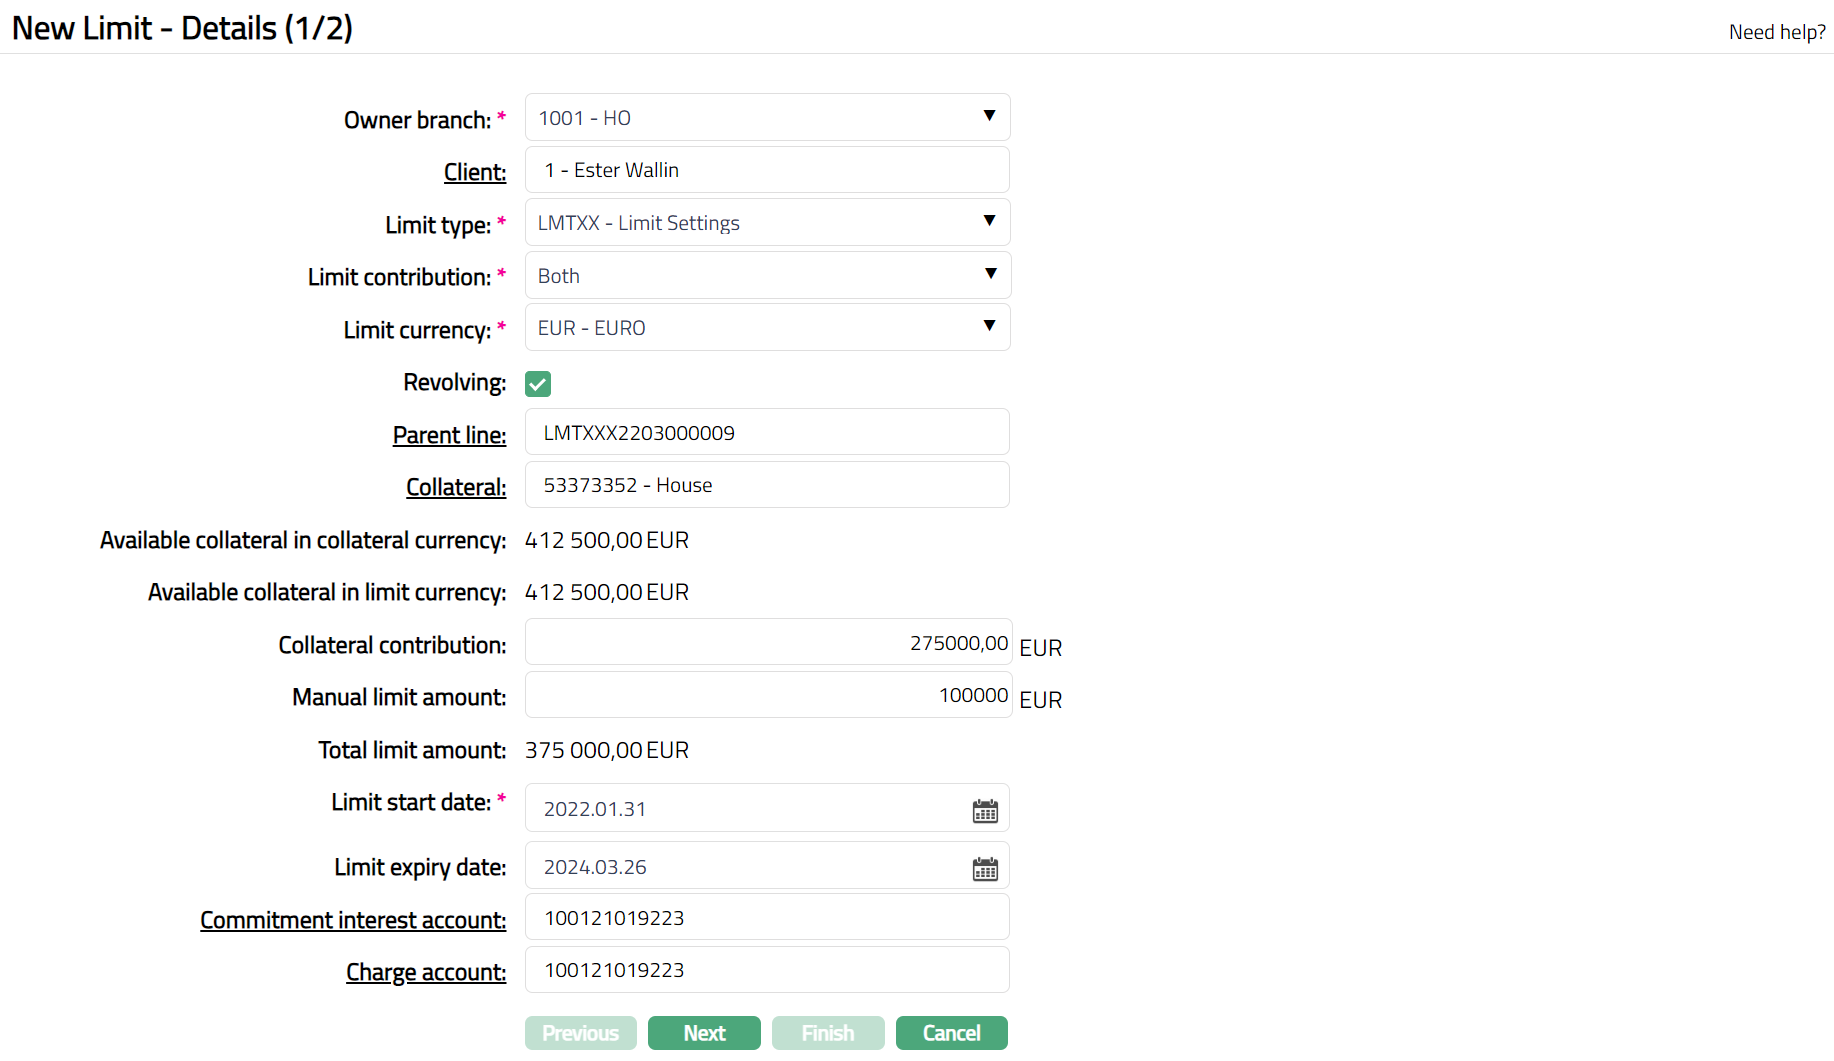
Task: Click into the Manual limit amount field
Action: [767, 695]
